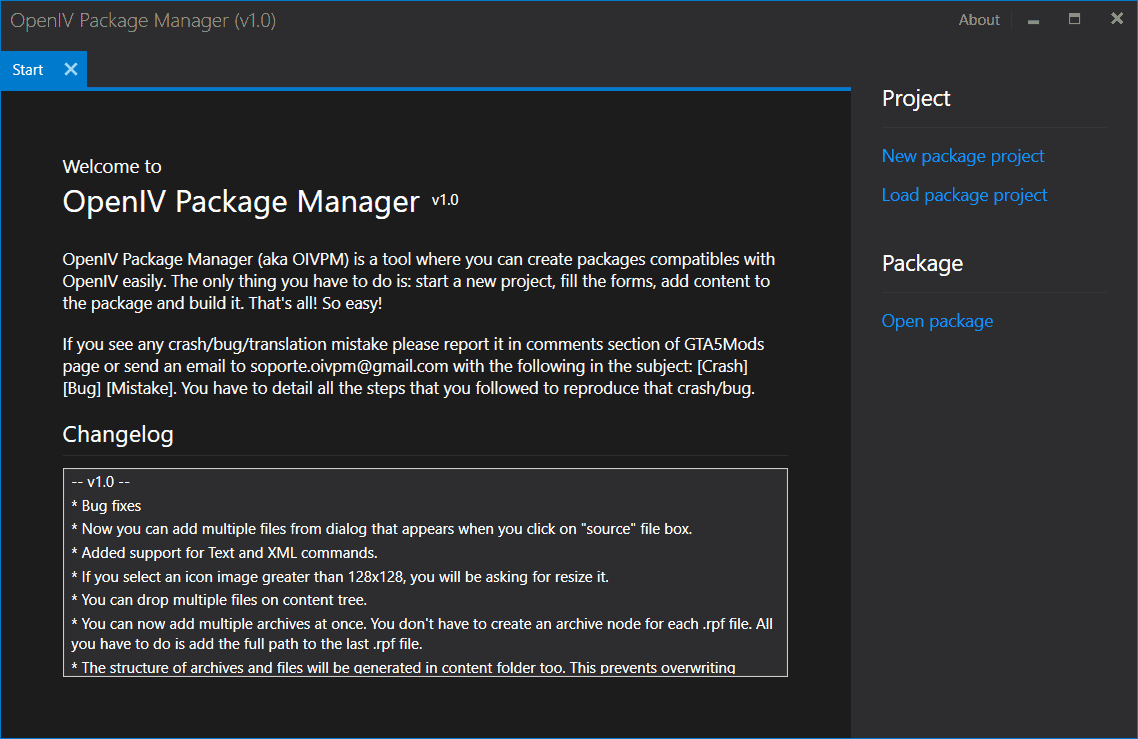Click the Open package link

pyautogui.click(x=937, y=321)
